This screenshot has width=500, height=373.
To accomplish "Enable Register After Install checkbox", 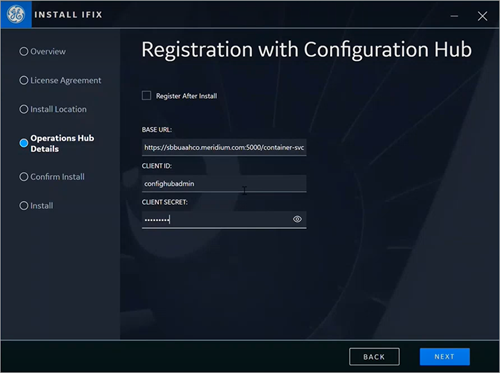I will coord(146,96).
